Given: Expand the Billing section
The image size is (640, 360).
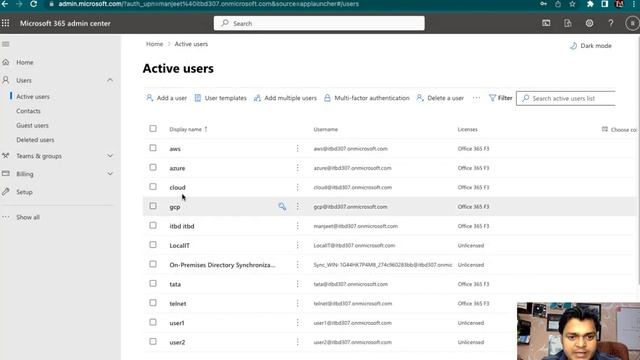Looking at the screenshot, I should pyautogui.click(x=110, y=174).
